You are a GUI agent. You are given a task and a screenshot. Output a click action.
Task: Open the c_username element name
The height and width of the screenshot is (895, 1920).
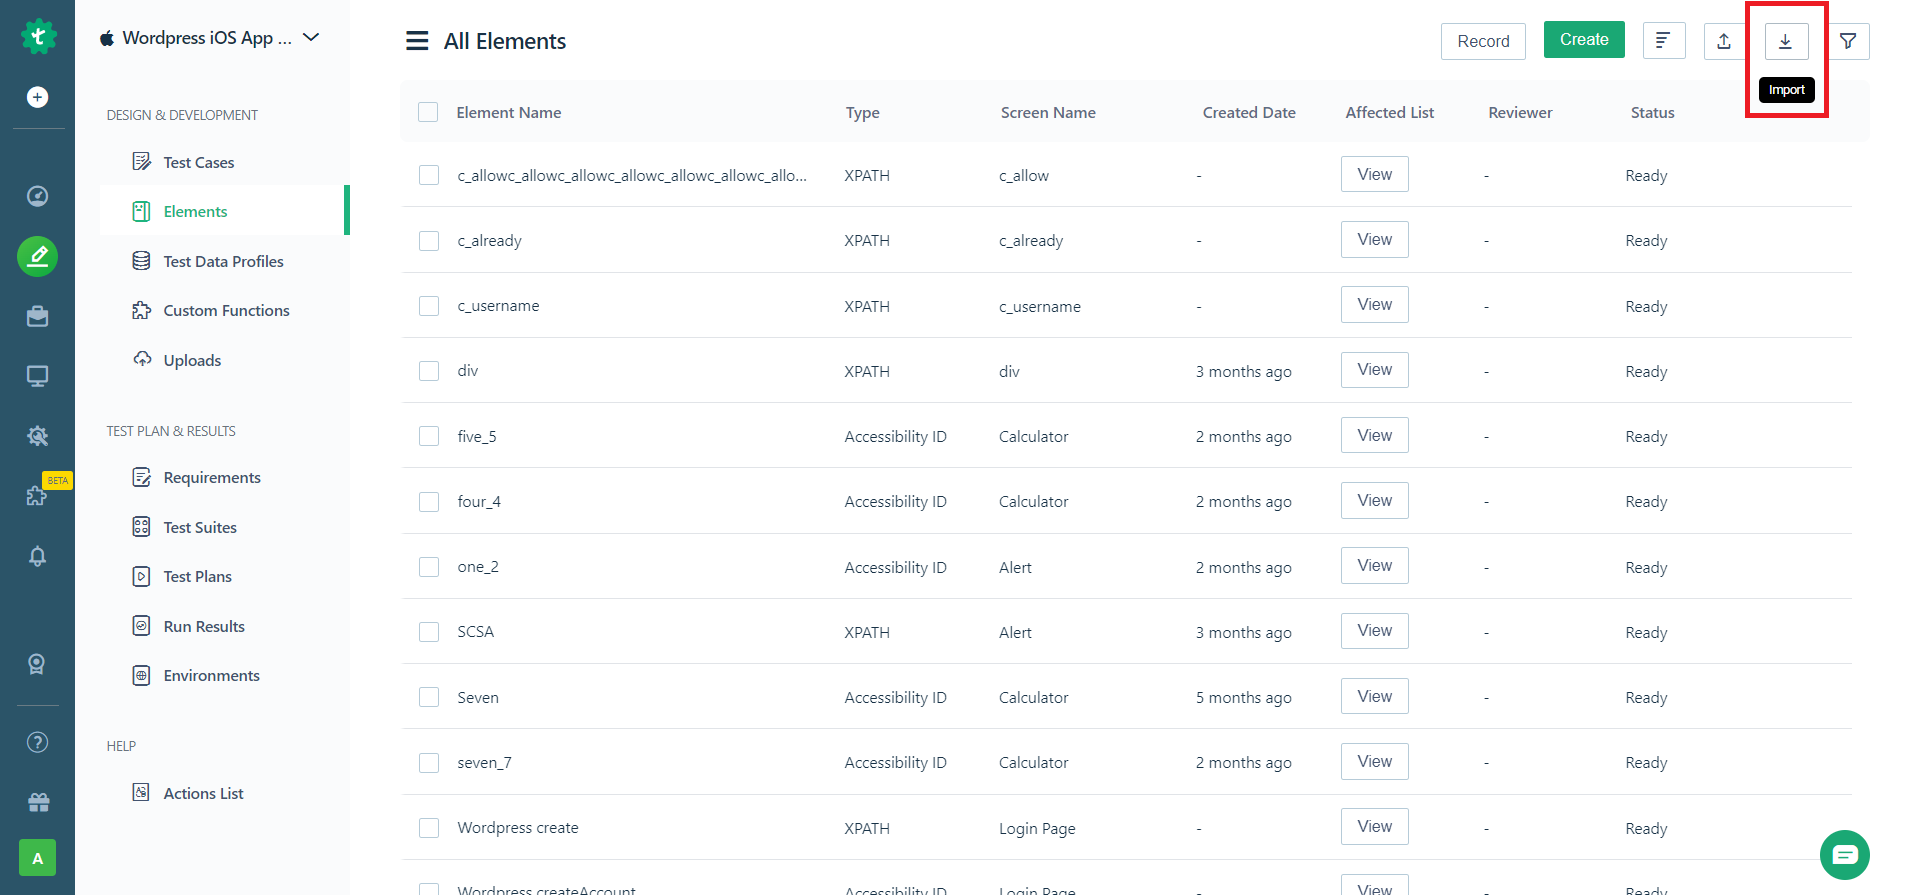[x=498, y=306]
